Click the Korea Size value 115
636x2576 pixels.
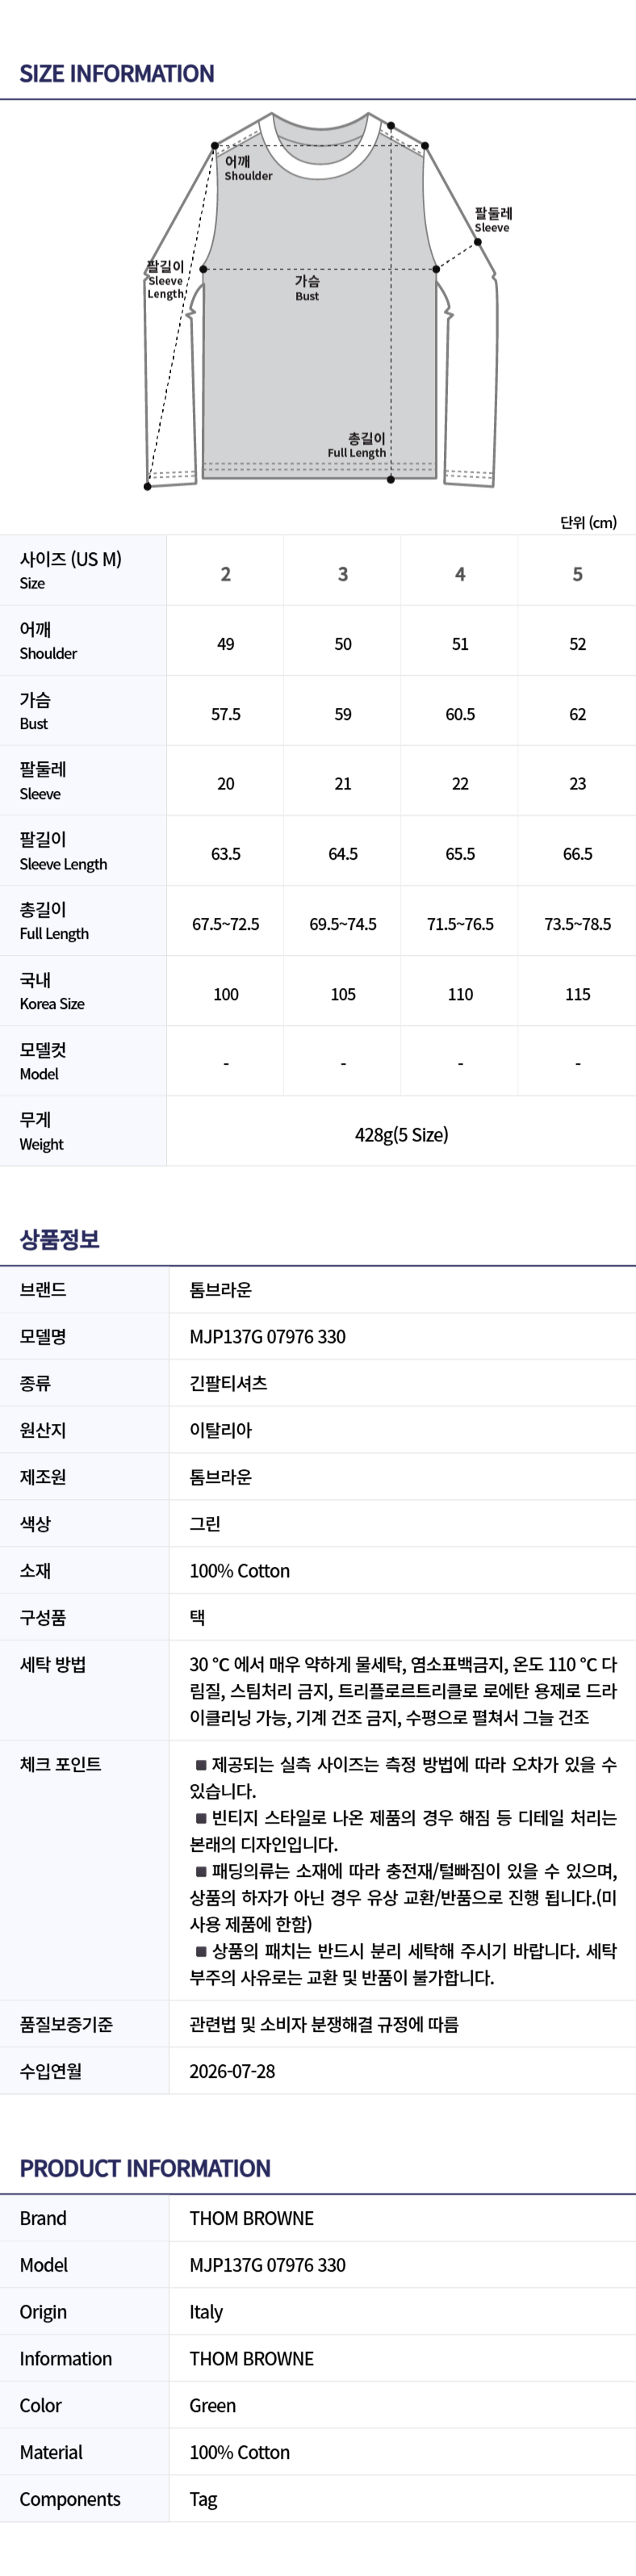point(578,994)
